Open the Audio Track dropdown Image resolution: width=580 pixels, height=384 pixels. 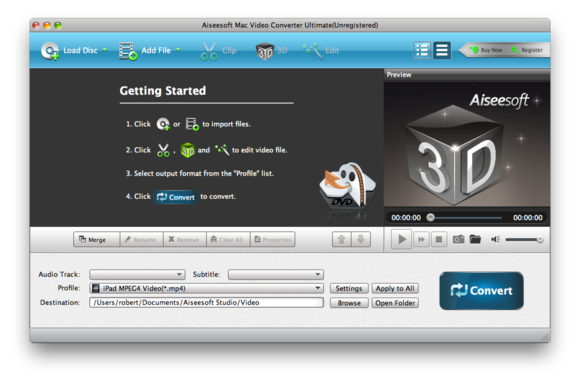point(137,274)
